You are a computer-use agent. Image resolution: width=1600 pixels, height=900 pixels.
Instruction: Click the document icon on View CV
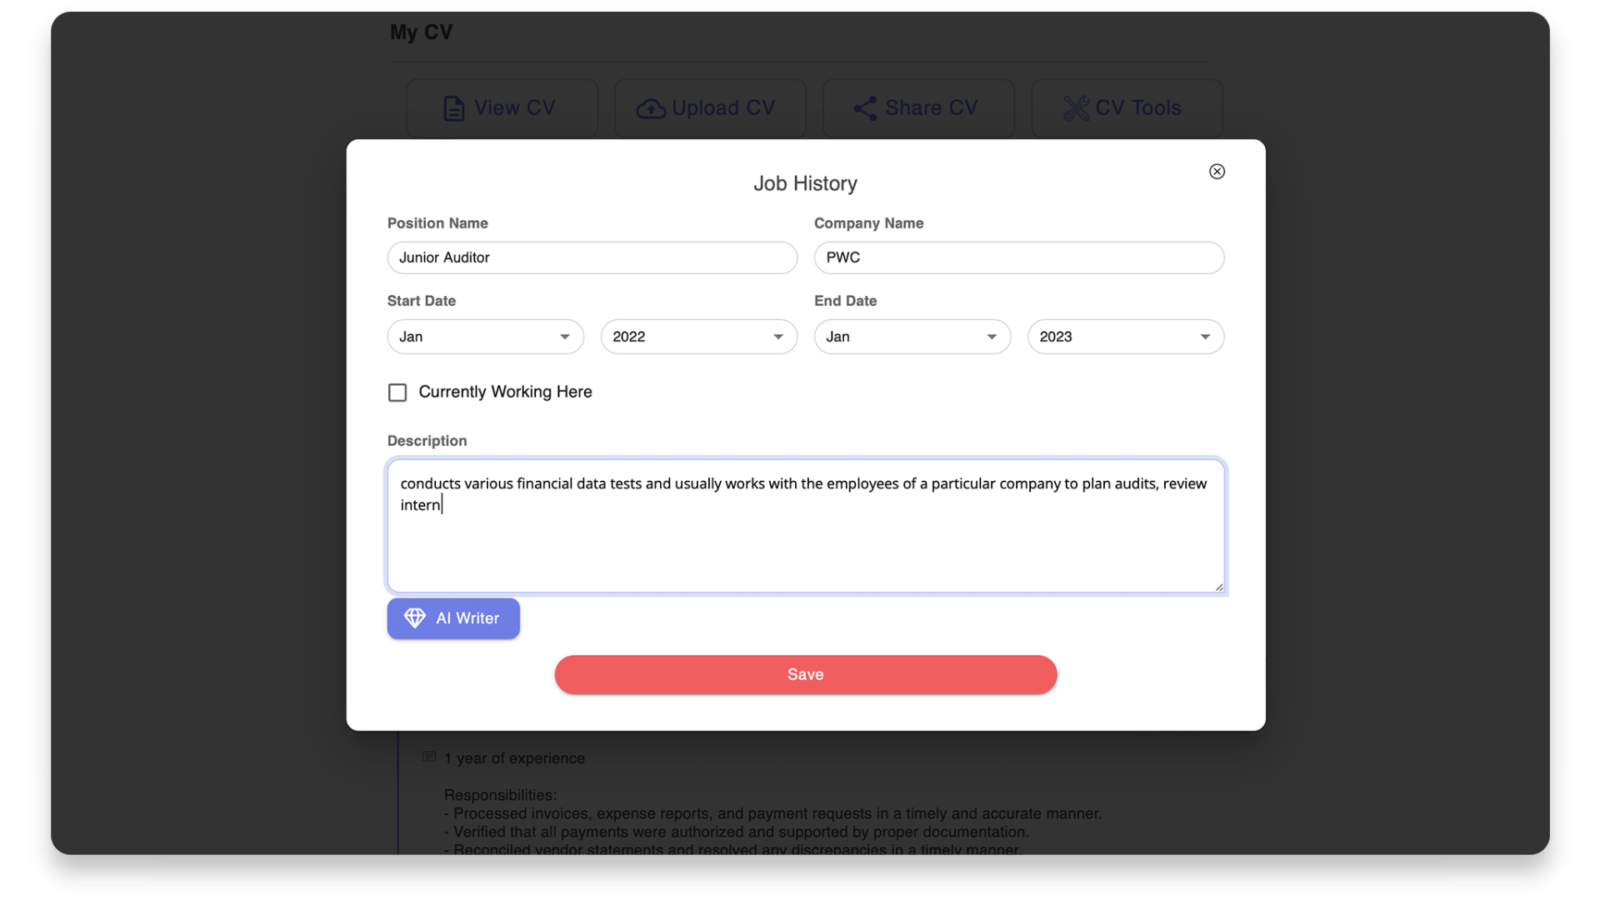click(453, 107)
